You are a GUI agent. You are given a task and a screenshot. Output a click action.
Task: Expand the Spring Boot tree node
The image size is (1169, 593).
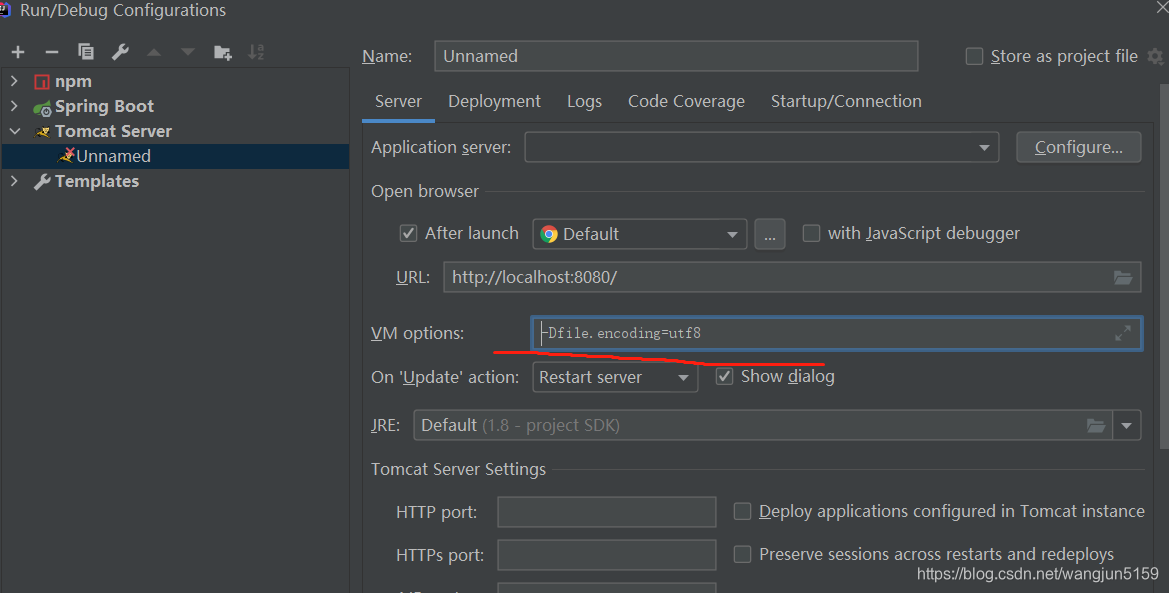pyautogui.click(x=14, y=107)
